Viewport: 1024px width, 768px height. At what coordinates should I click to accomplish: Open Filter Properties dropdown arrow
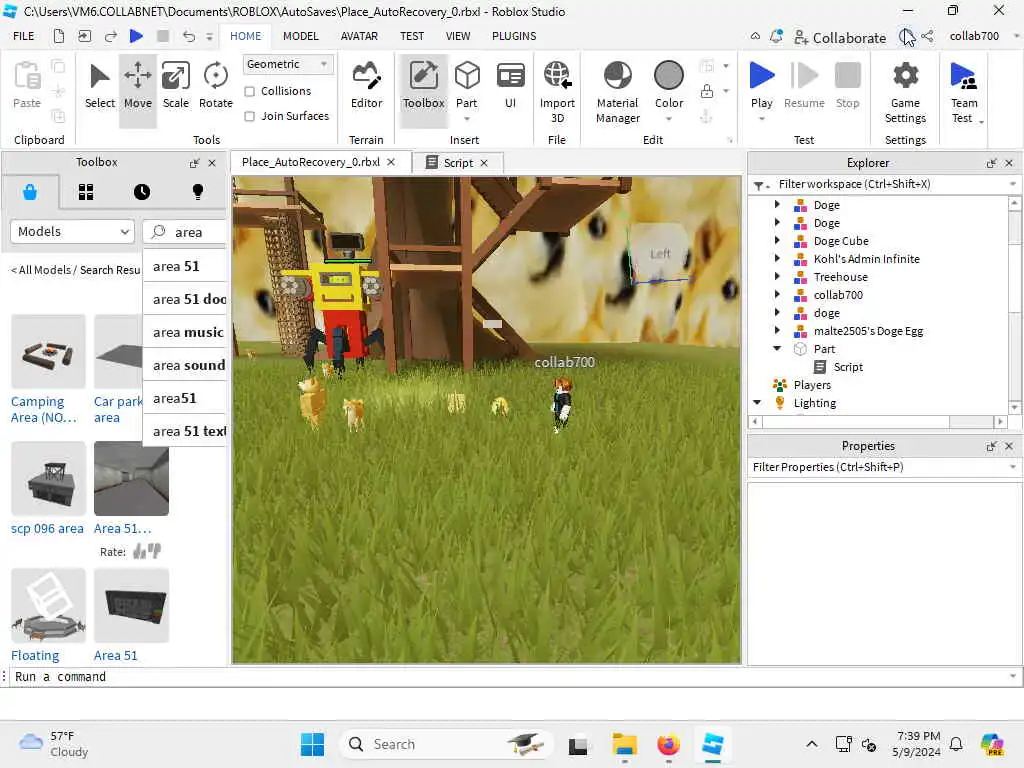click(x=1013, y=467)
